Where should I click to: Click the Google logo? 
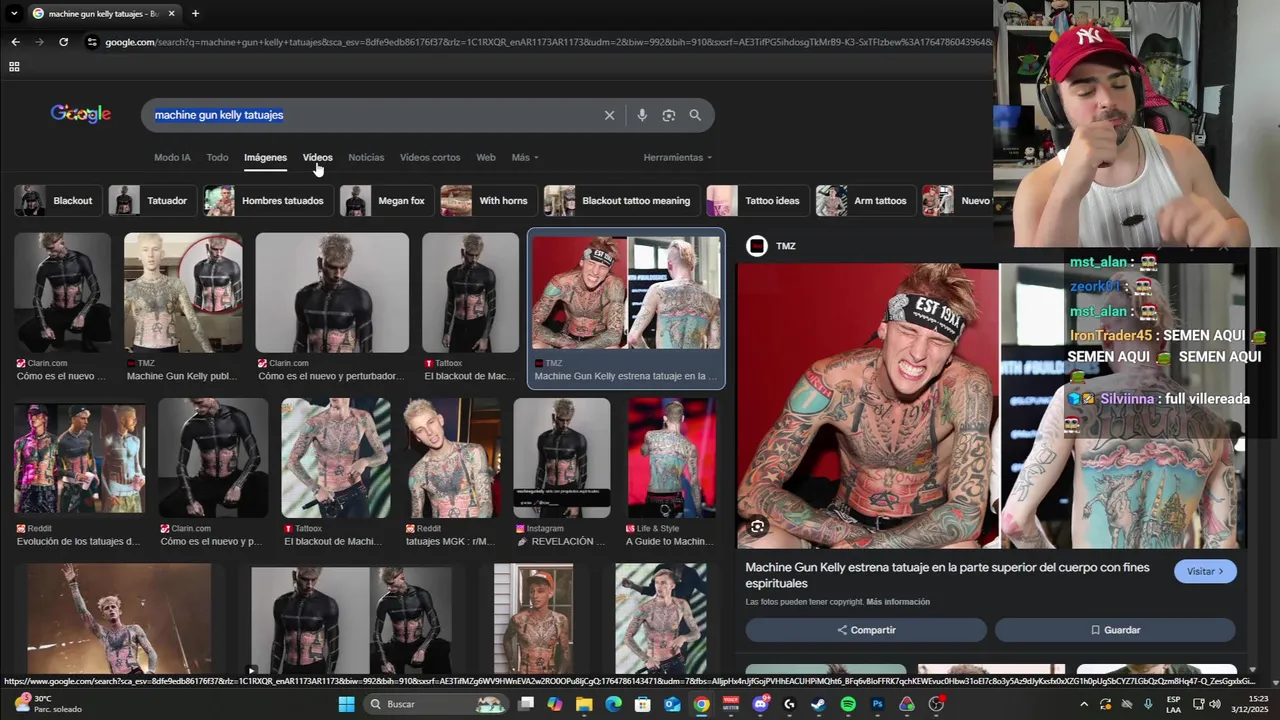(81, 114)
